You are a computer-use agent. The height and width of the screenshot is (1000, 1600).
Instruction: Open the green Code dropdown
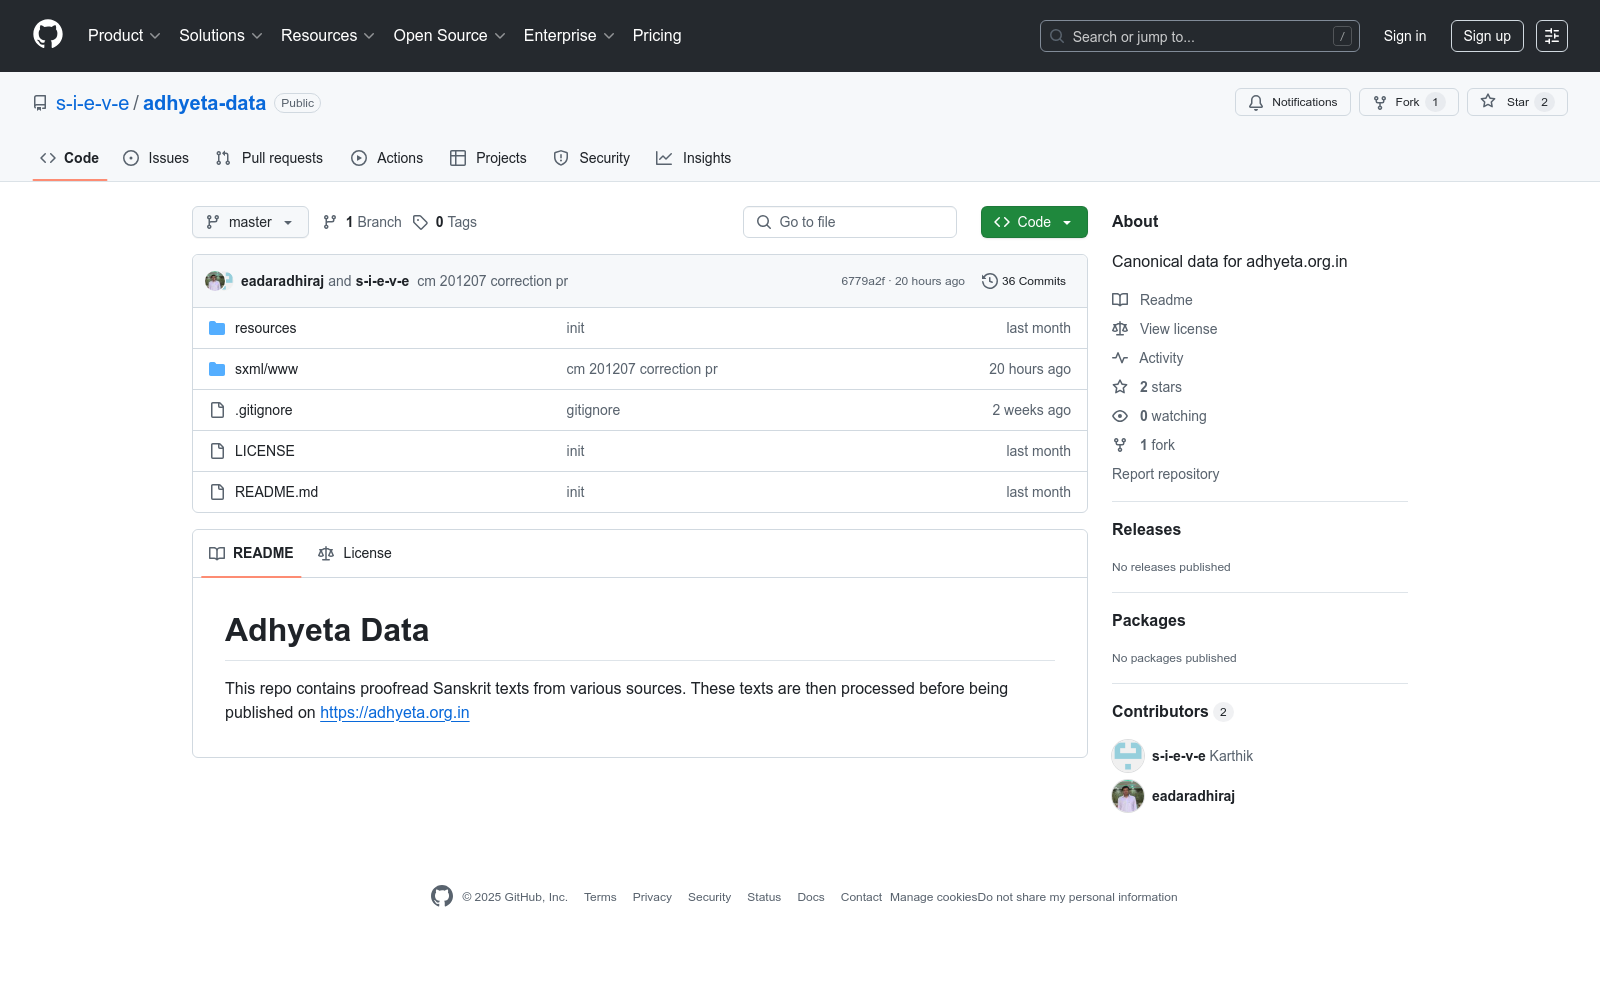pyautogui.click(x=1034, y=222)
